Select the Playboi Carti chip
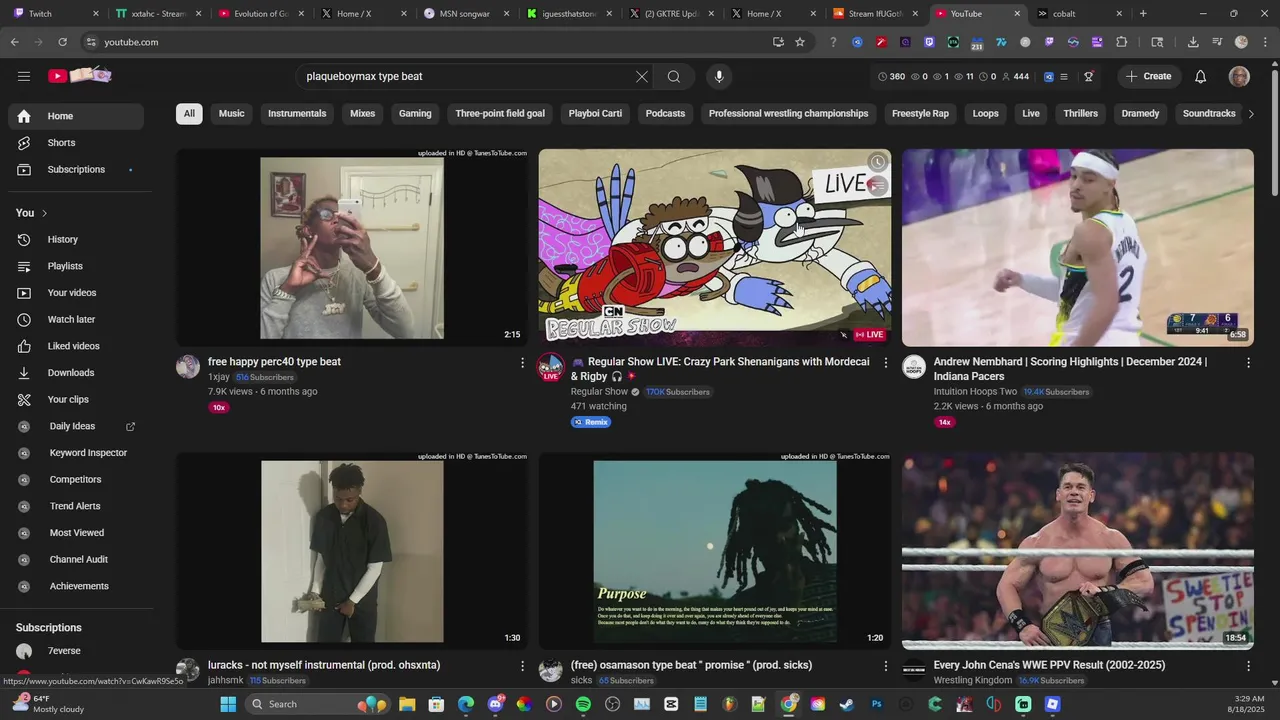This screenshot has width=1280, height=720. [595, 114]
